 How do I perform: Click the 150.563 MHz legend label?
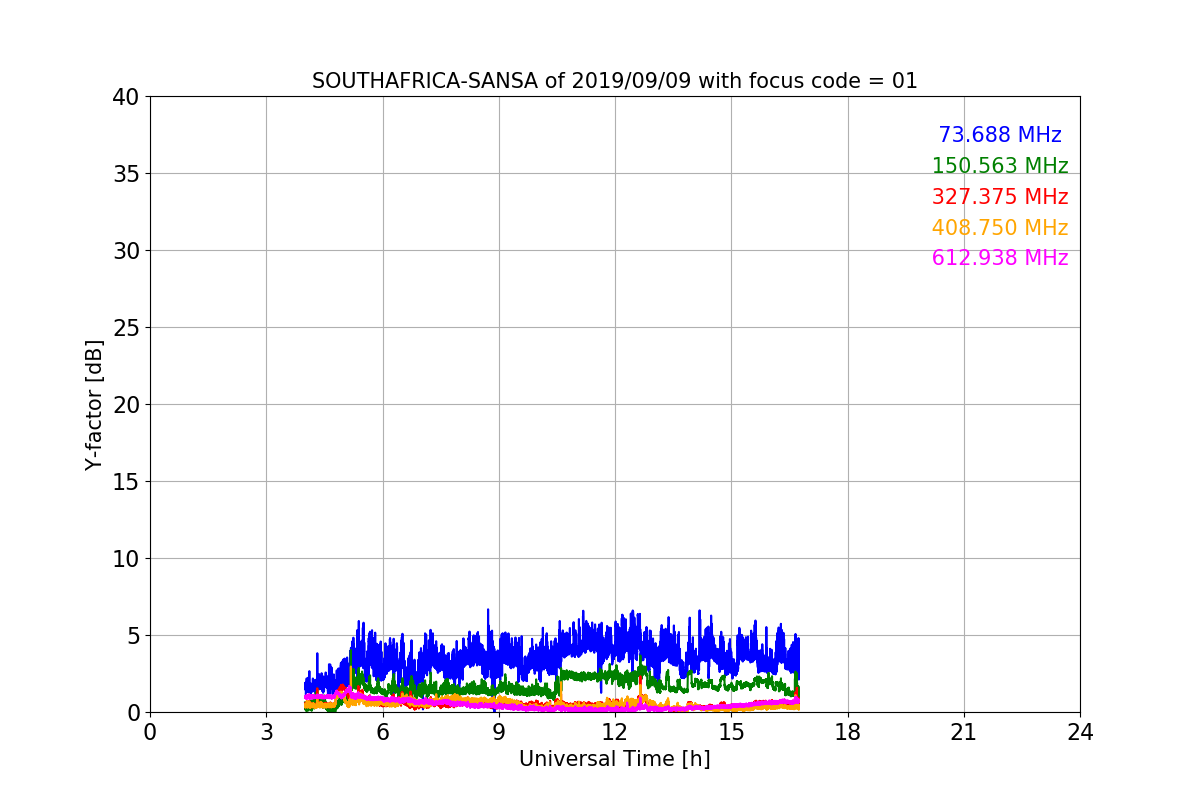coord(1000,166)
